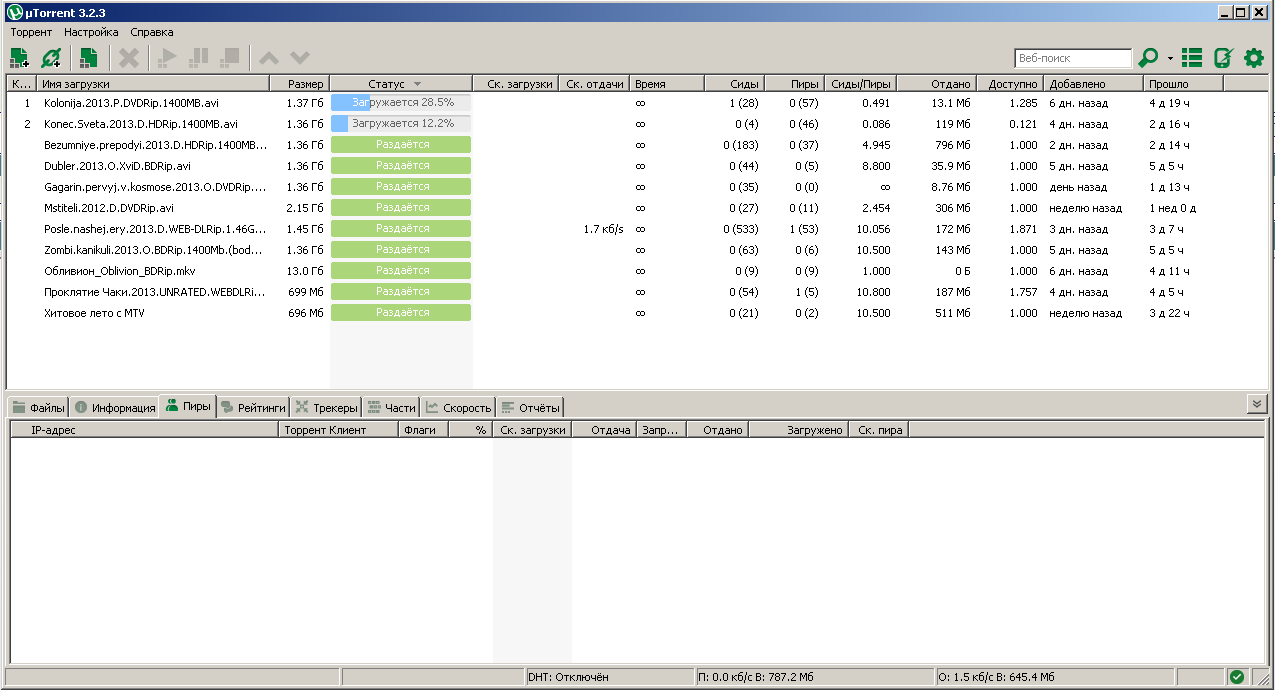This screenshot has height=690, width=1275.
Task: Click the Статус column sort arrow
Action: click(x=417, y=84)
